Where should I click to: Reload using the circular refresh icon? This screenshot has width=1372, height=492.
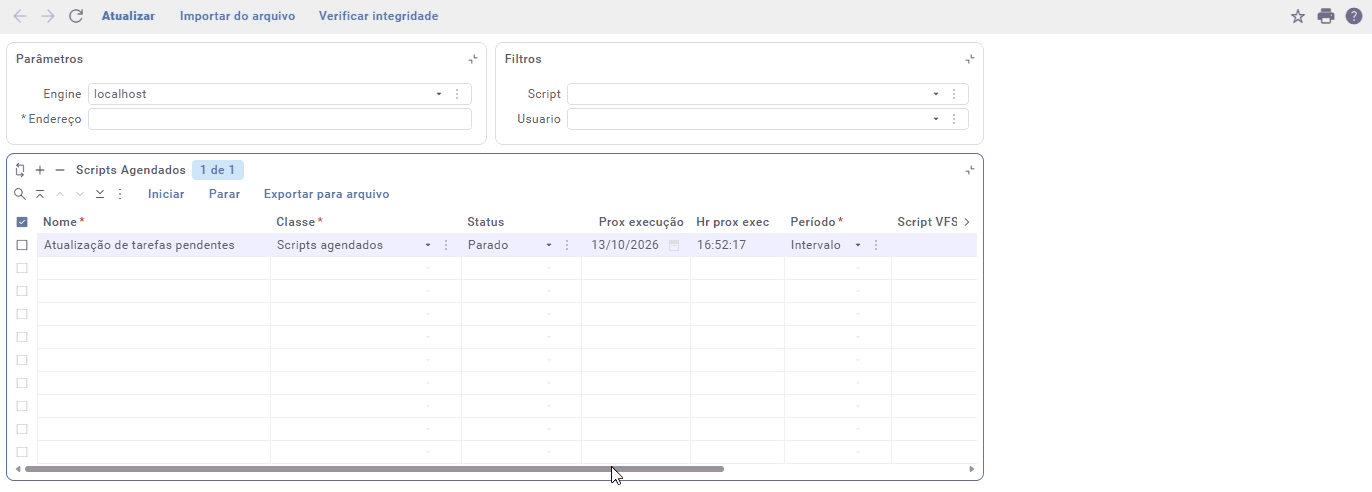click(x=76, y=16)
